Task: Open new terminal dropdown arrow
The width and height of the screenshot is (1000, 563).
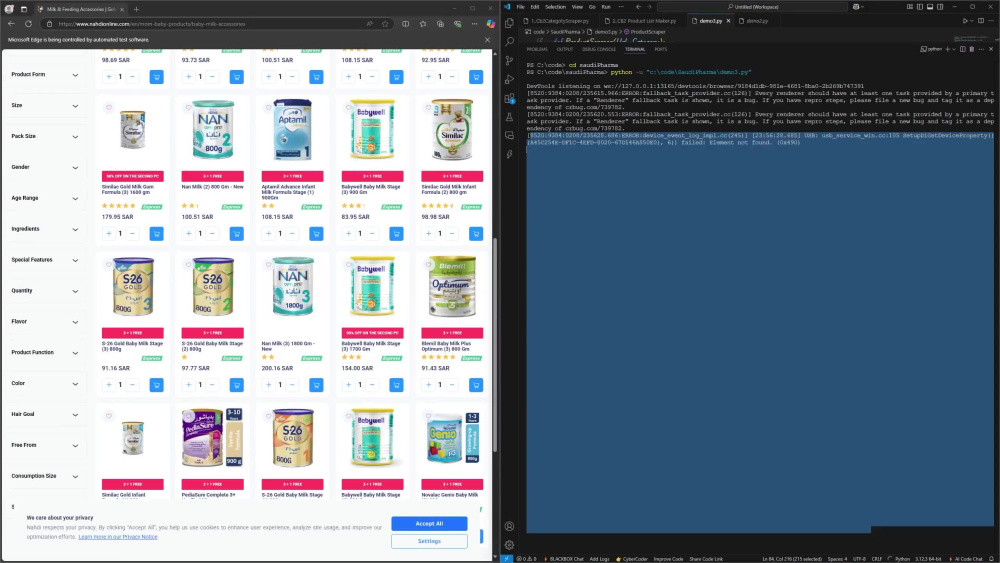Action: pos(954,49)
